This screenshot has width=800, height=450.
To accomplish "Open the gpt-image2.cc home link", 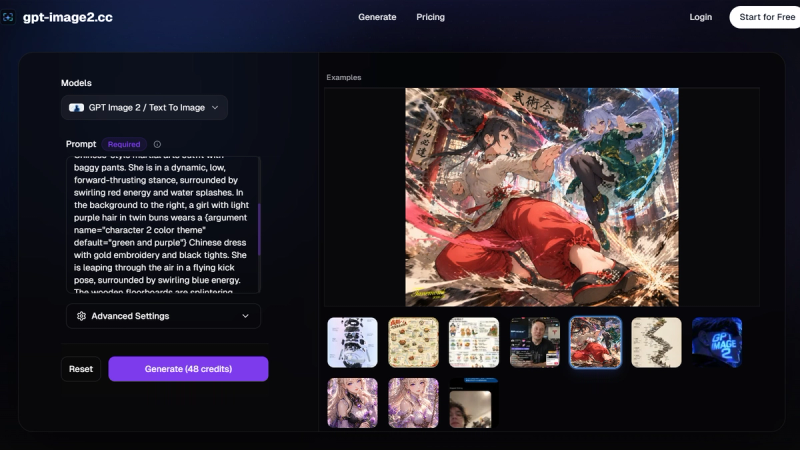I will [67, 17].
